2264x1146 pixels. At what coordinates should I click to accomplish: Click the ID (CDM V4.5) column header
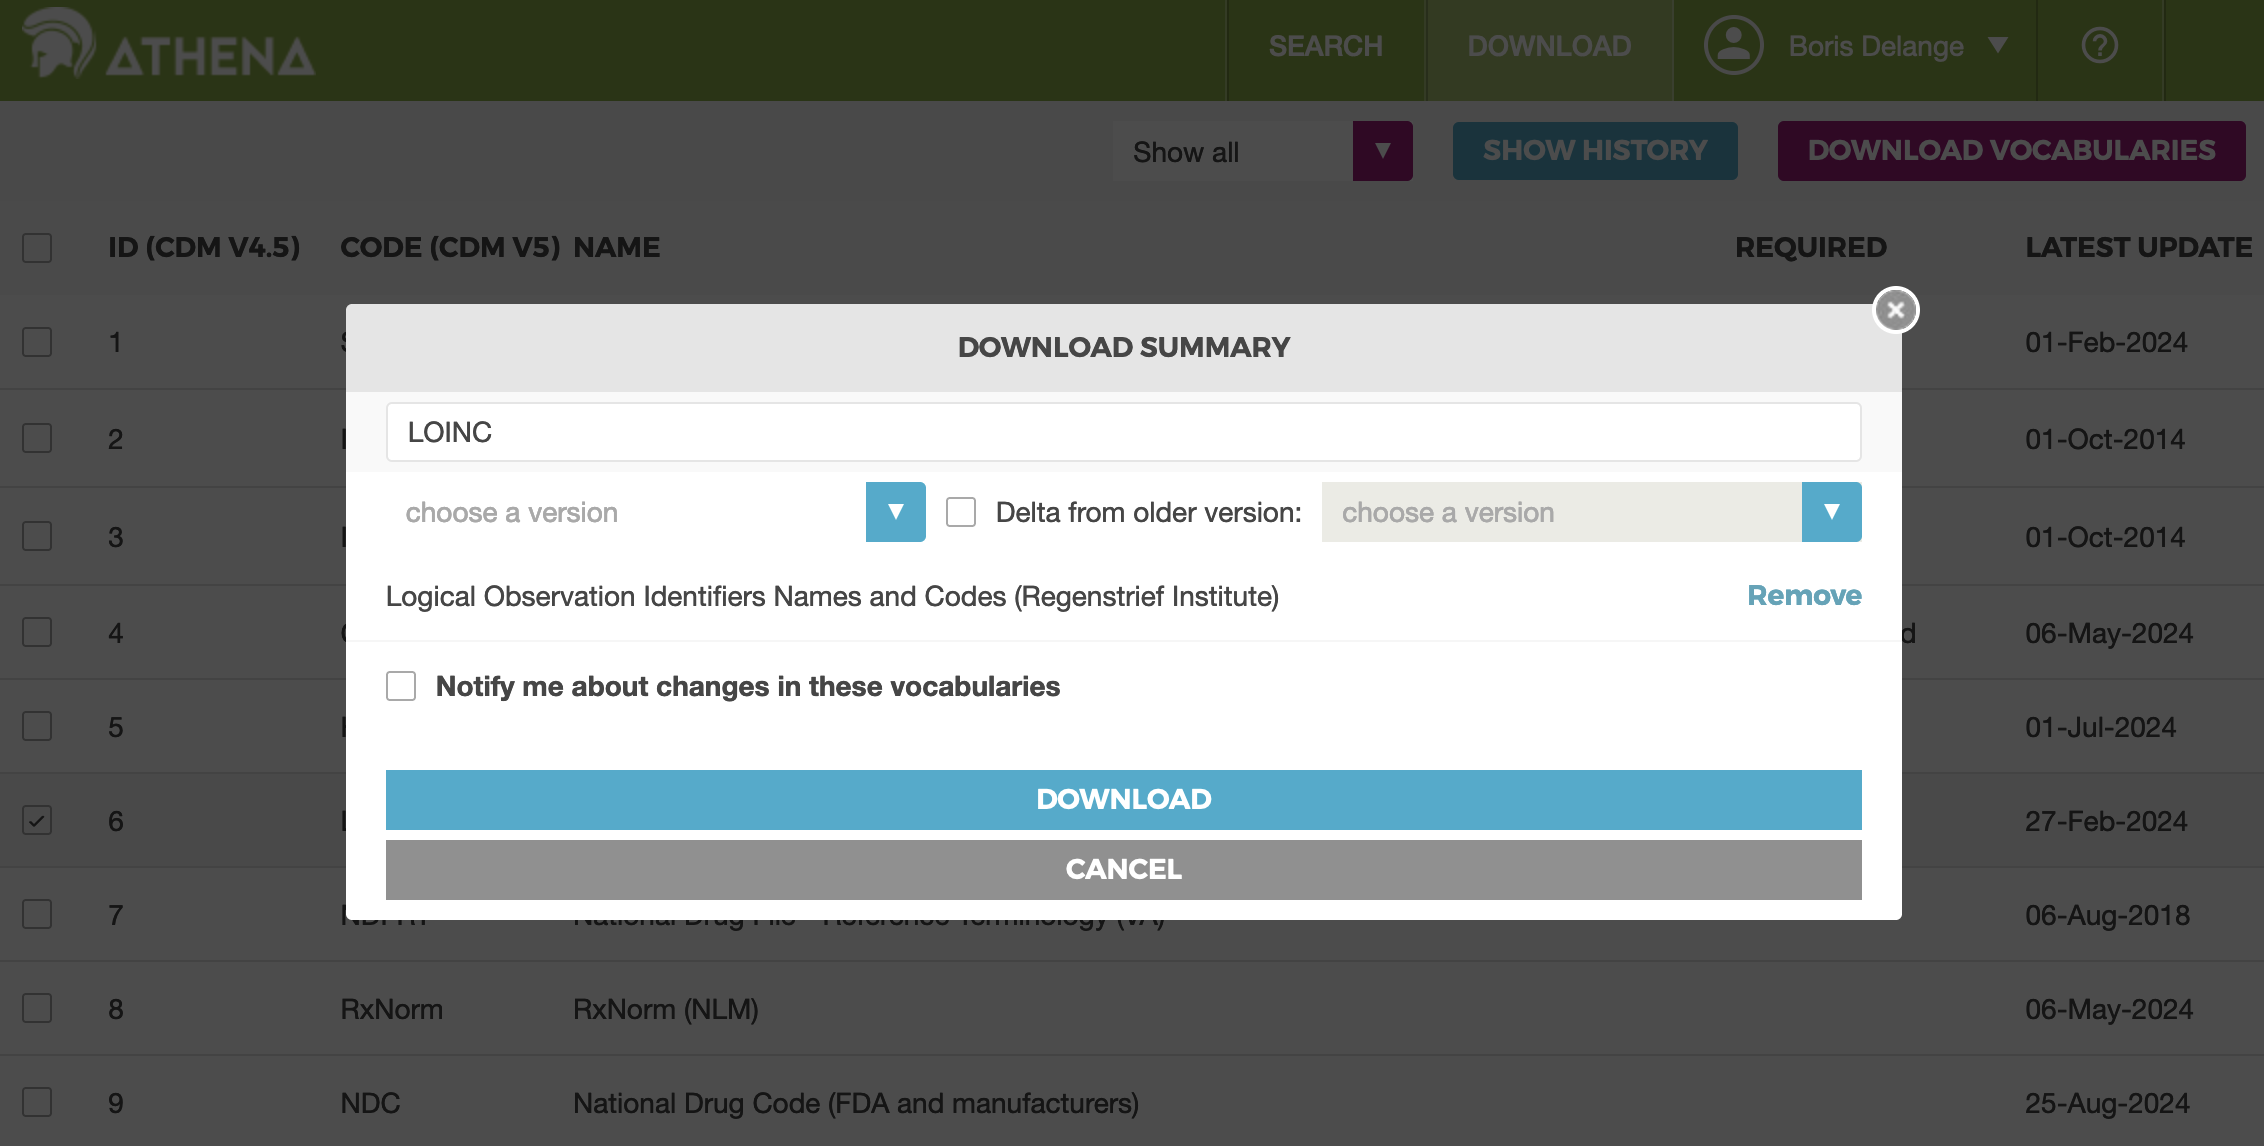point(204,247)
